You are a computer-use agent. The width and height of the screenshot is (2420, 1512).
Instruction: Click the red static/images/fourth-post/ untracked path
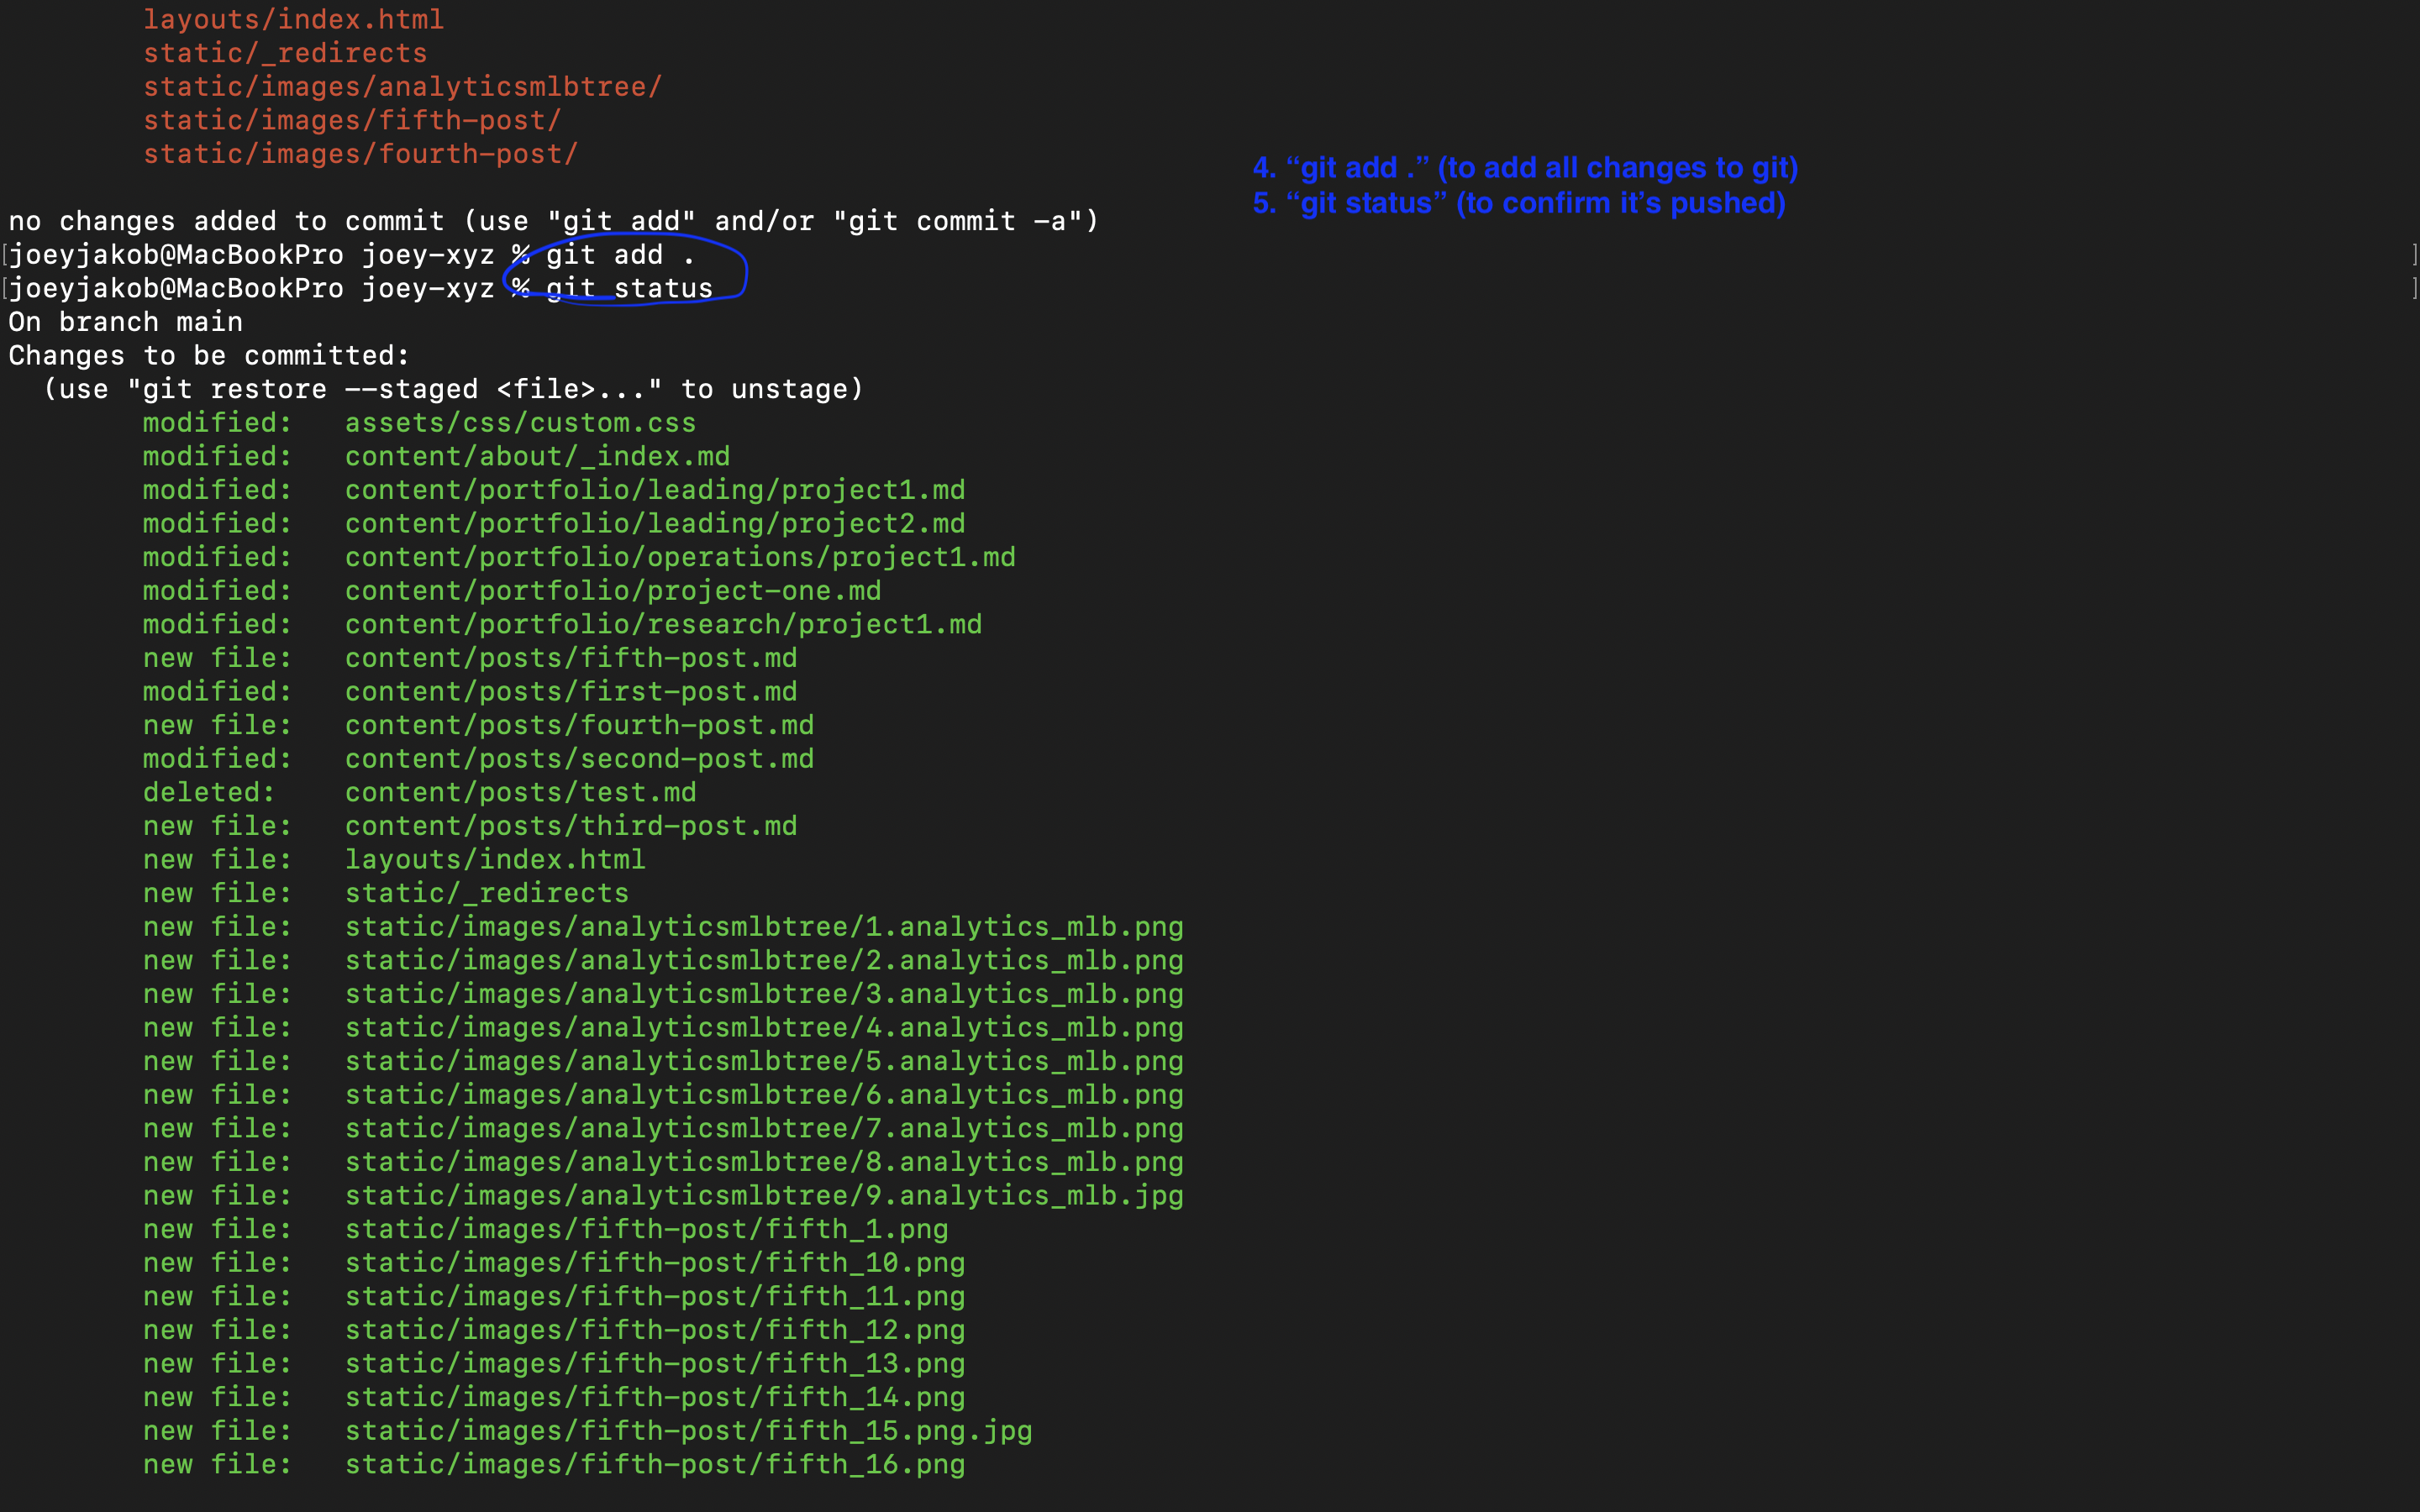360,154
